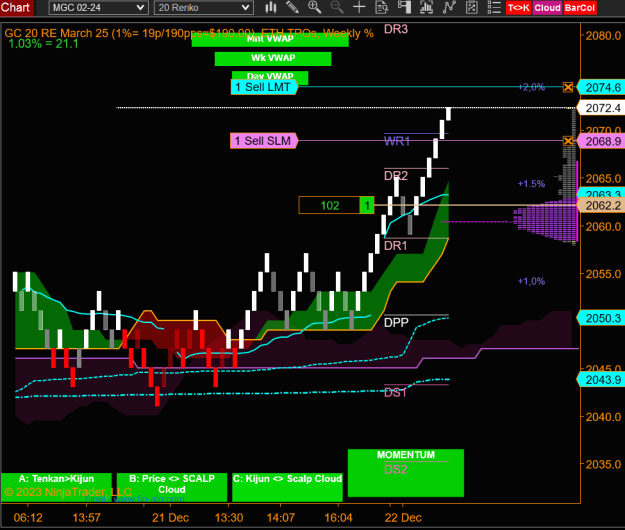Image resolution: width=625 pixels, height=530 pixels.
Task: Click the 21 Dec date label
Action: point(170,518)
